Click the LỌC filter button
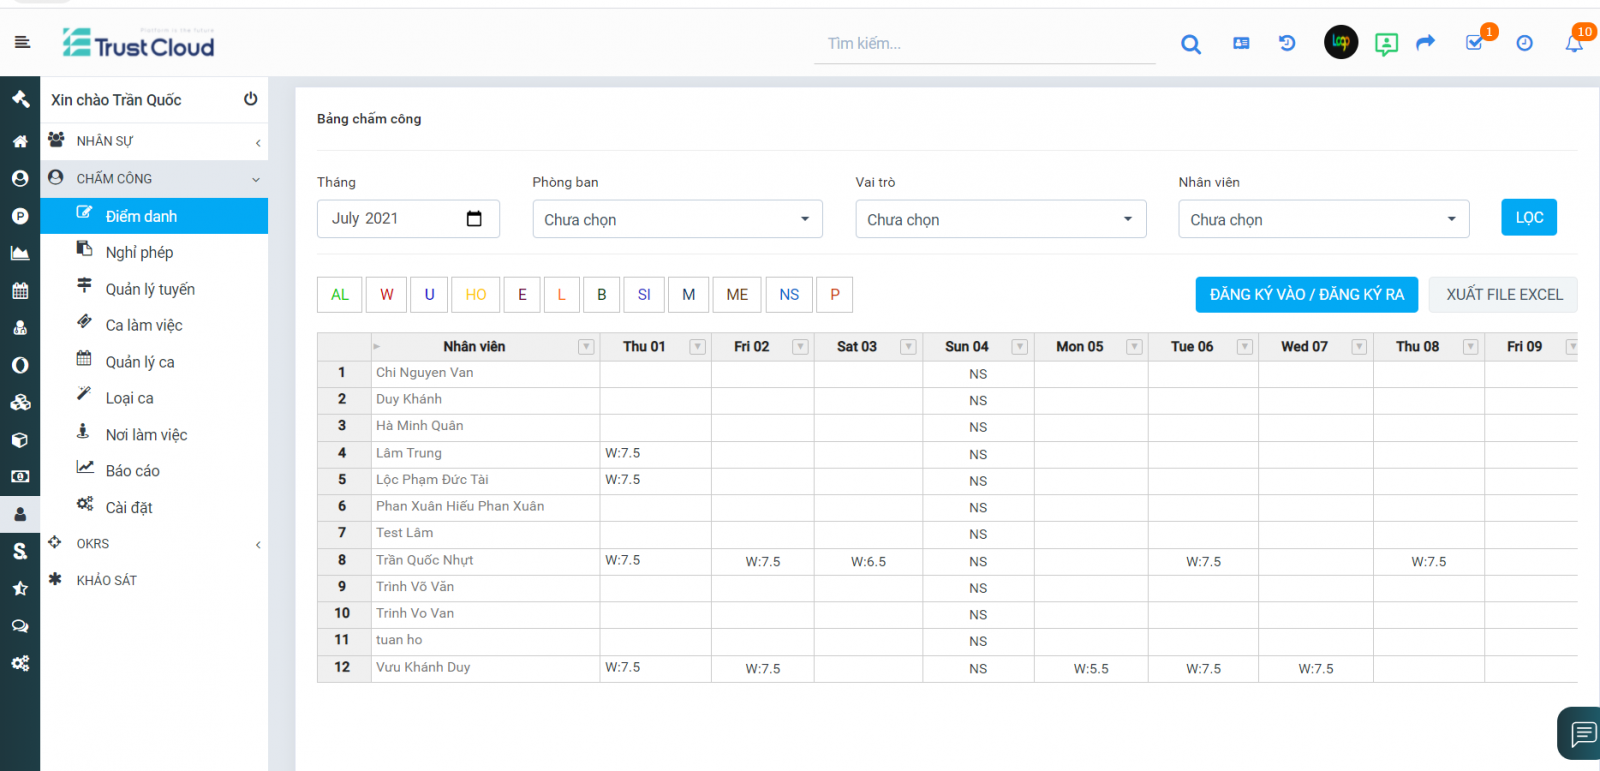 [1528, 218]
